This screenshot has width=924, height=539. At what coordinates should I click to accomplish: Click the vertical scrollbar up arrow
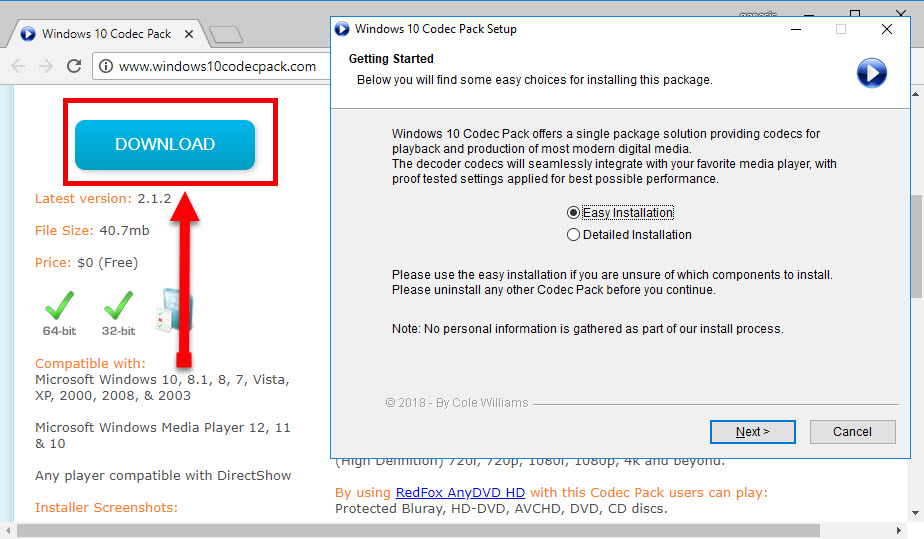pyautogui.click(x=915, y=94)
